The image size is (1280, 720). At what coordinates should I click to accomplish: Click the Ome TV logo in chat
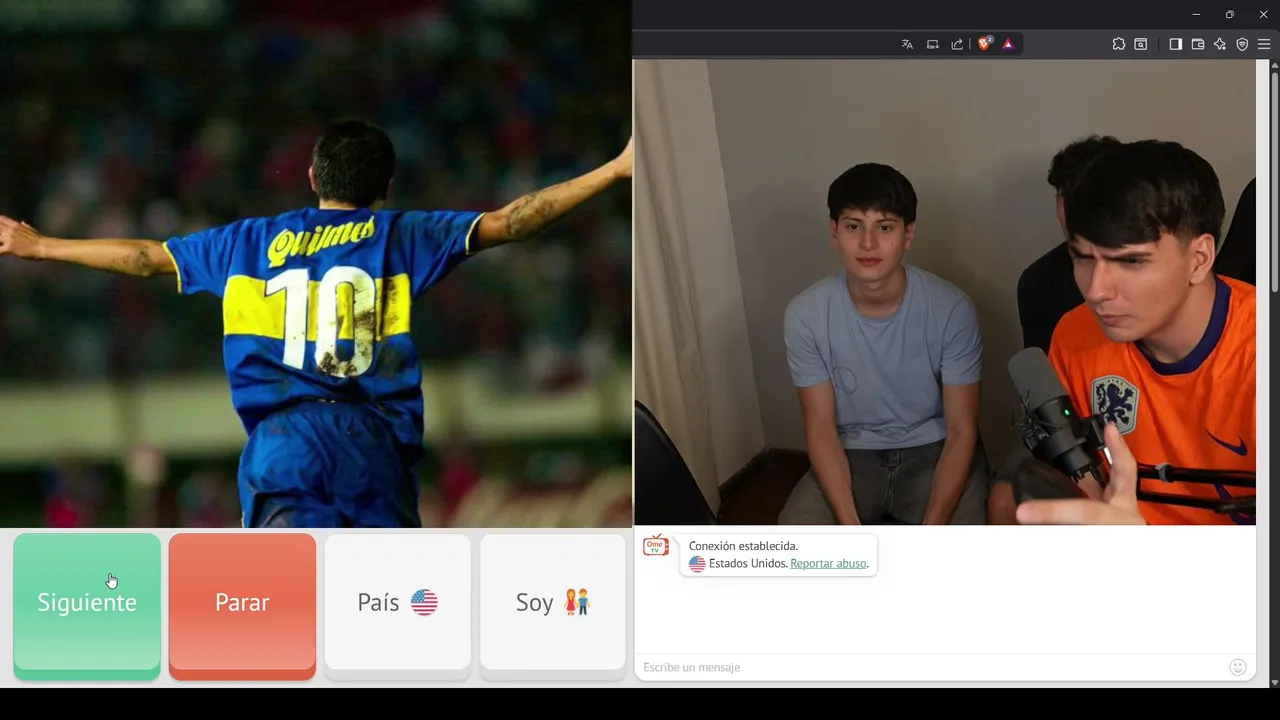coord(656,546)
